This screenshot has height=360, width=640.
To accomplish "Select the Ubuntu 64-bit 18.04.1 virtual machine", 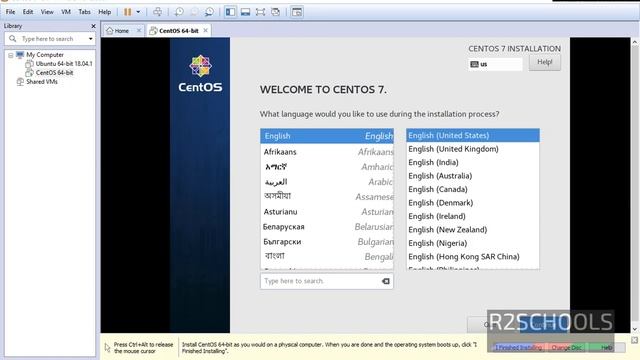I will 64,64.
